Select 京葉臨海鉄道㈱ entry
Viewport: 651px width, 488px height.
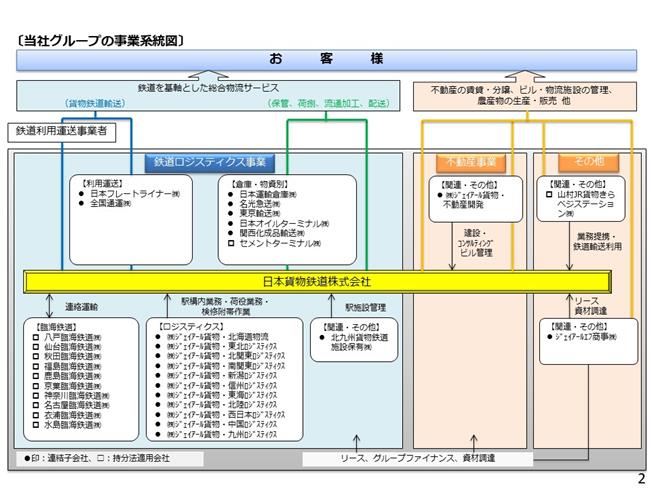tap(67, 386)
